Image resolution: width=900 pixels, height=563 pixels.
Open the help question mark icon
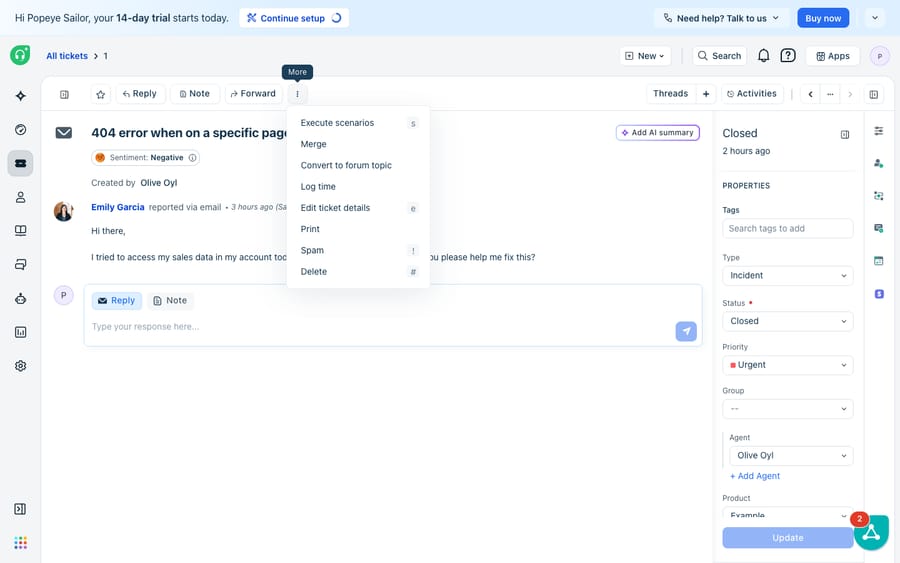coord(788,56)
